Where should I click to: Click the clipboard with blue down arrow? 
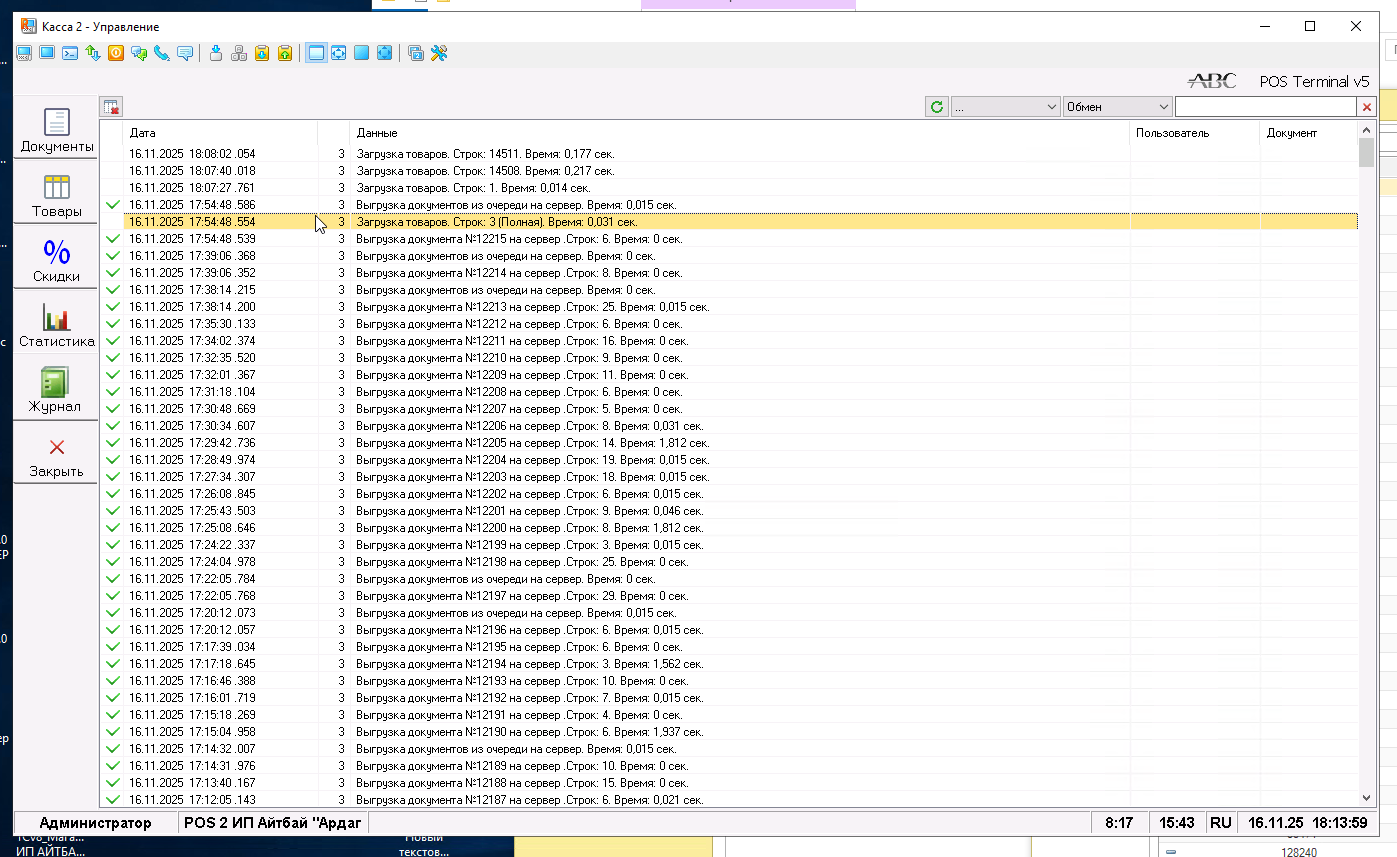[x=262, y=54]
